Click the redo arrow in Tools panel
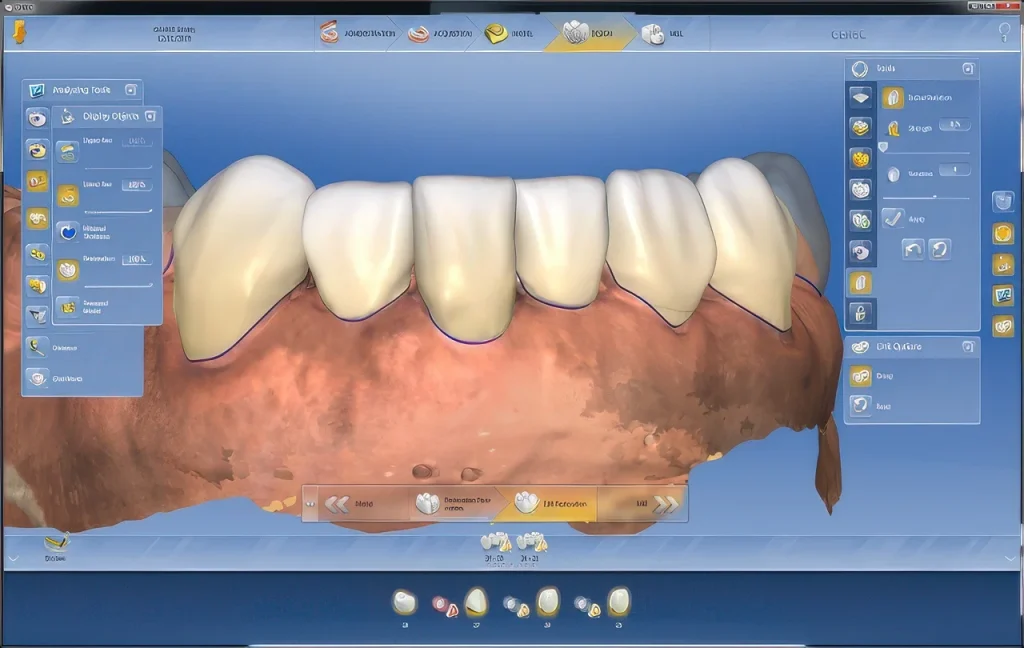 click(940, 249)
